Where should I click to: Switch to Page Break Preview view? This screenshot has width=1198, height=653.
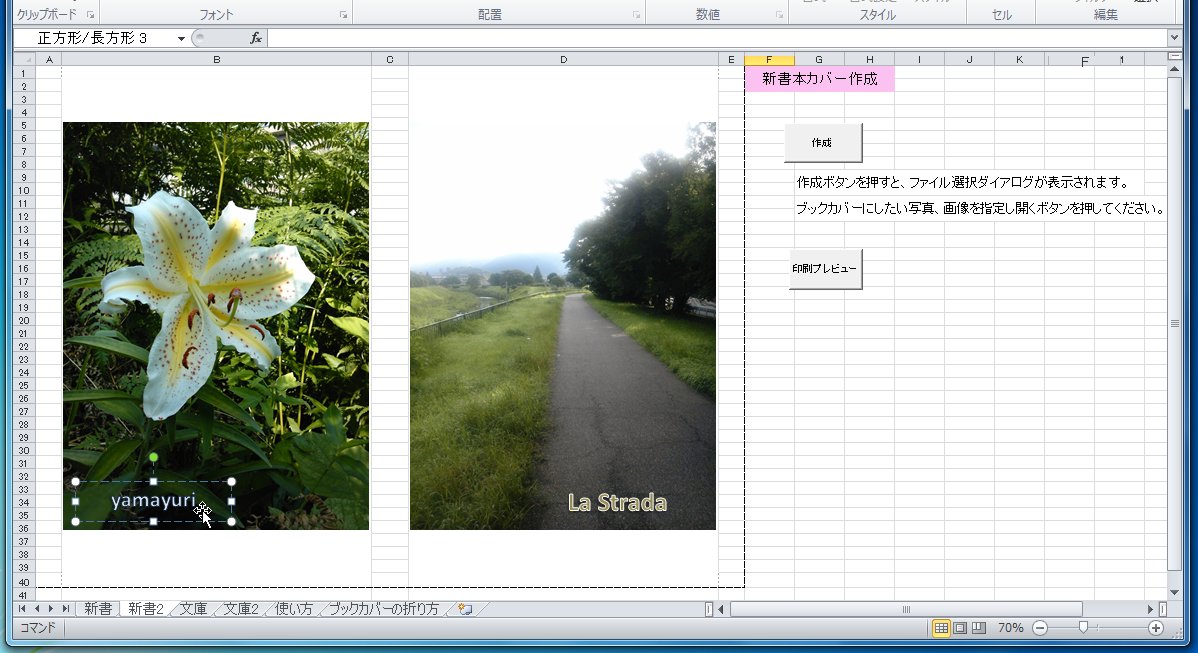click(x=978, y=628)
